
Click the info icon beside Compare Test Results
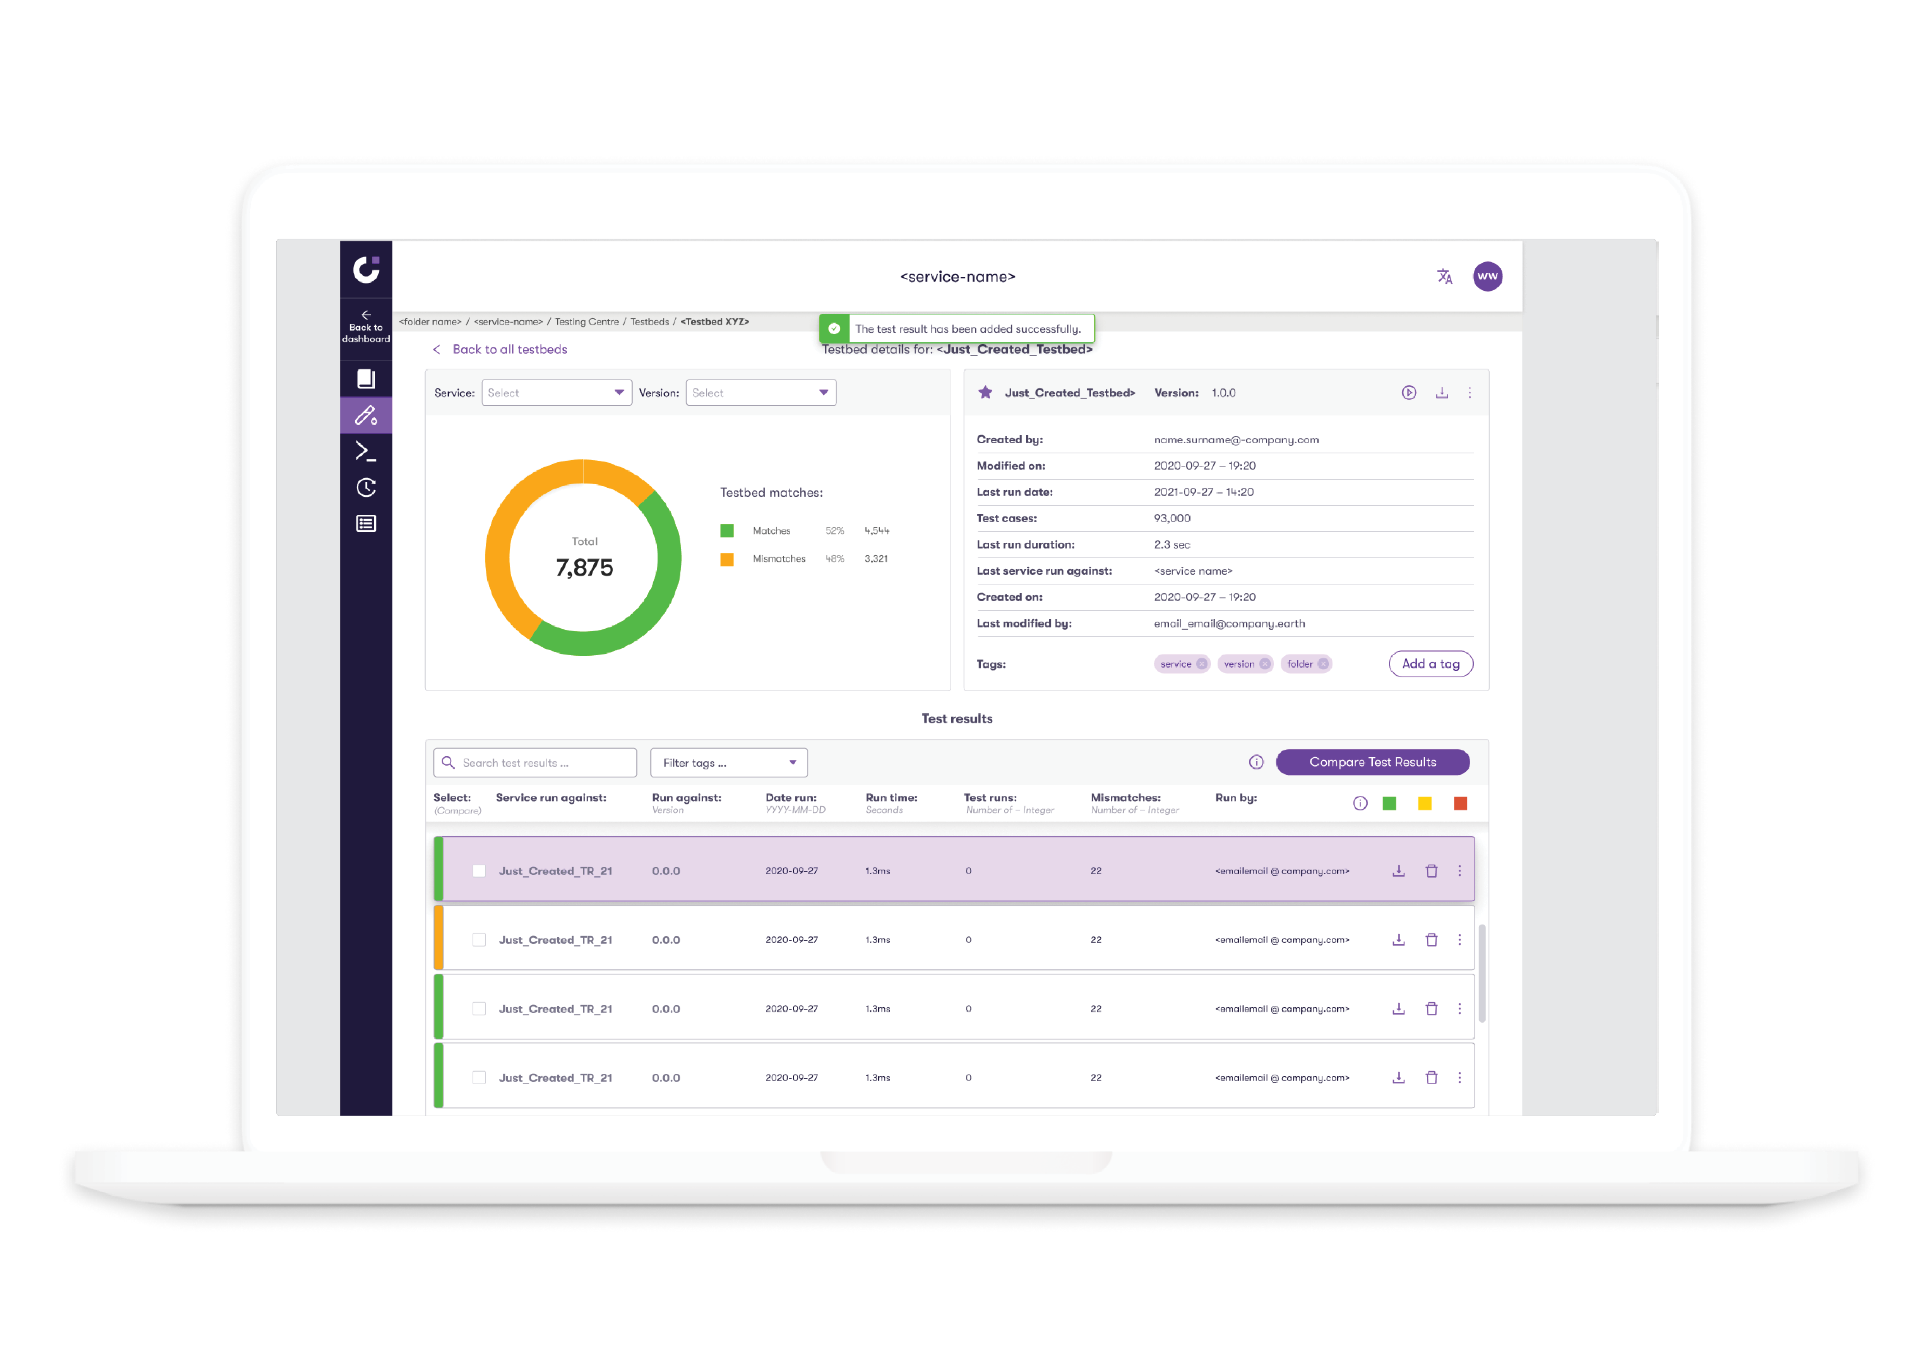pos(1256,762)
